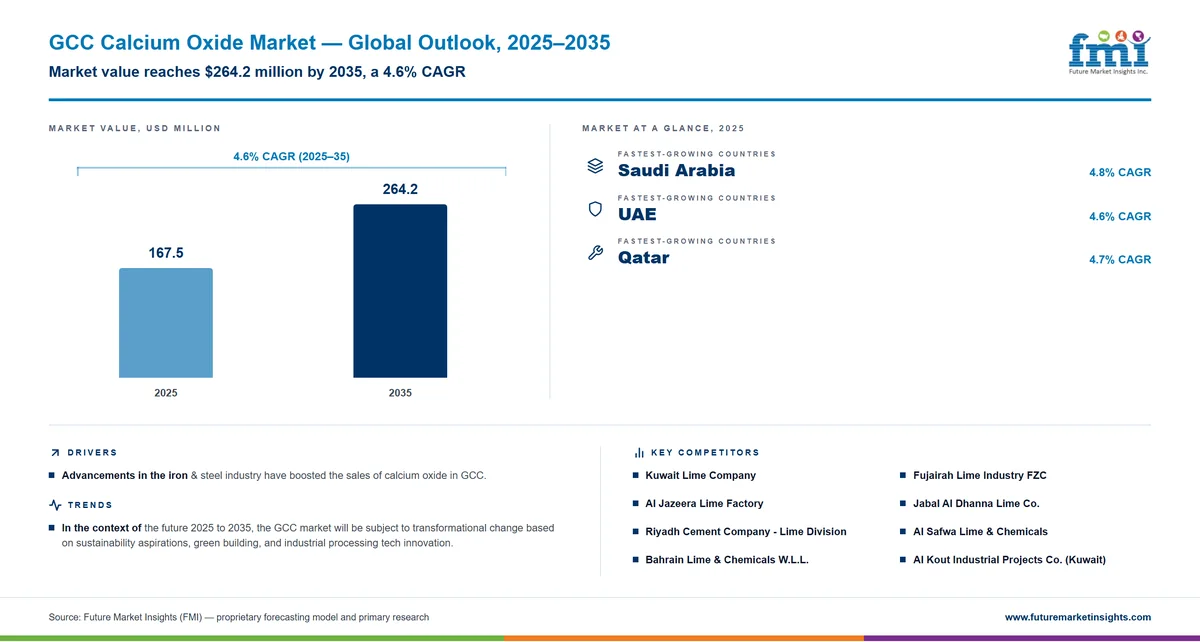Click Al Kout Industrial Projects Co. (Kuwait)
Viewport: 1200px width, 642px height.
tap(1009, 560)
